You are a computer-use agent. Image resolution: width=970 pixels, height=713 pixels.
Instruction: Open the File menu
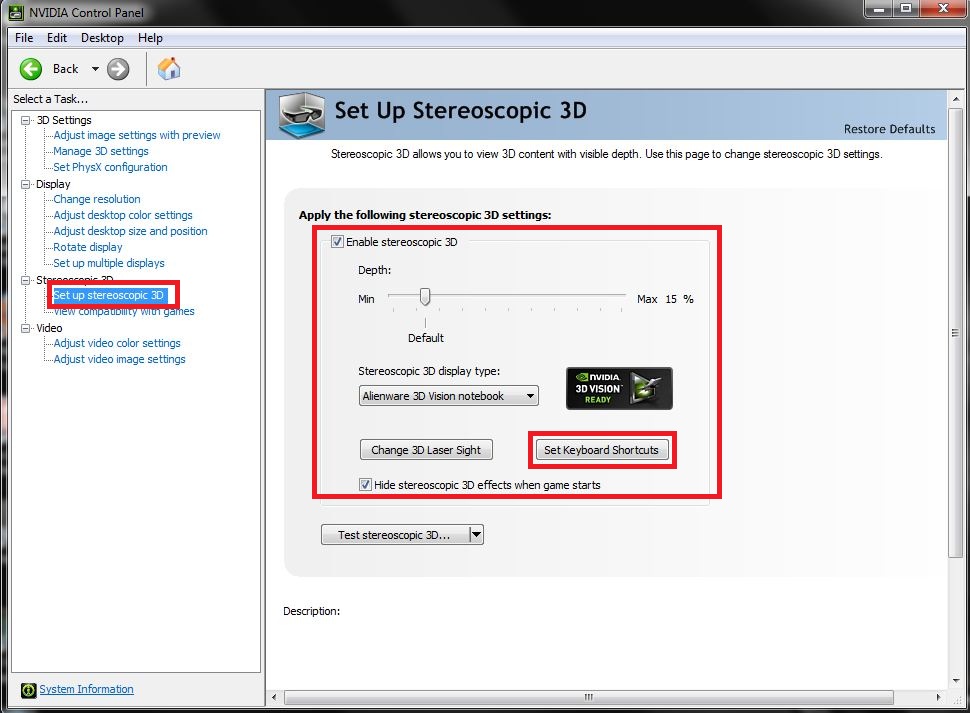point(24,38)
